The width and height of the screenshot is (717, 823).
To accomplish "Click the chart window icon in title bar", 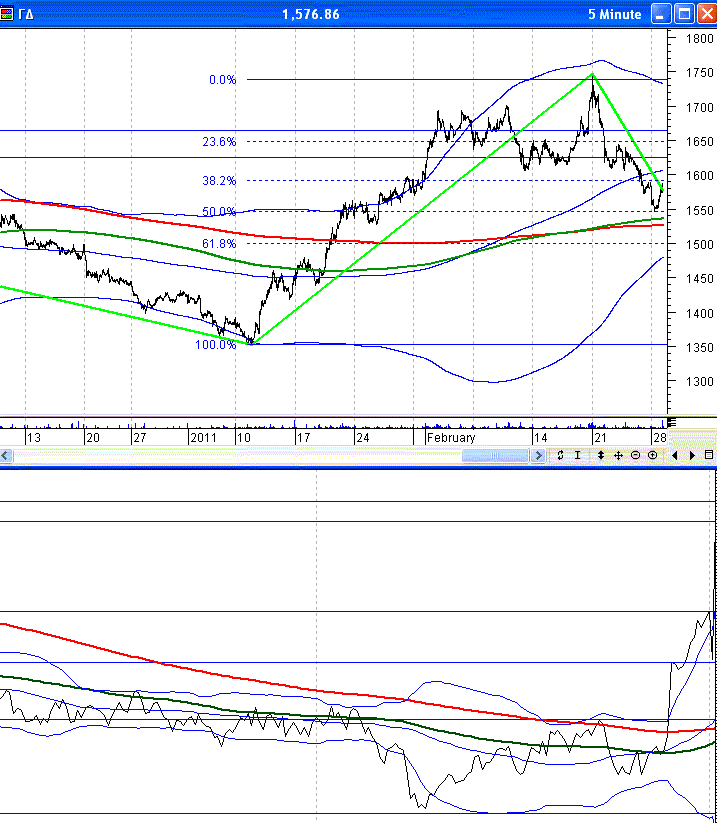I will [8, 14].
